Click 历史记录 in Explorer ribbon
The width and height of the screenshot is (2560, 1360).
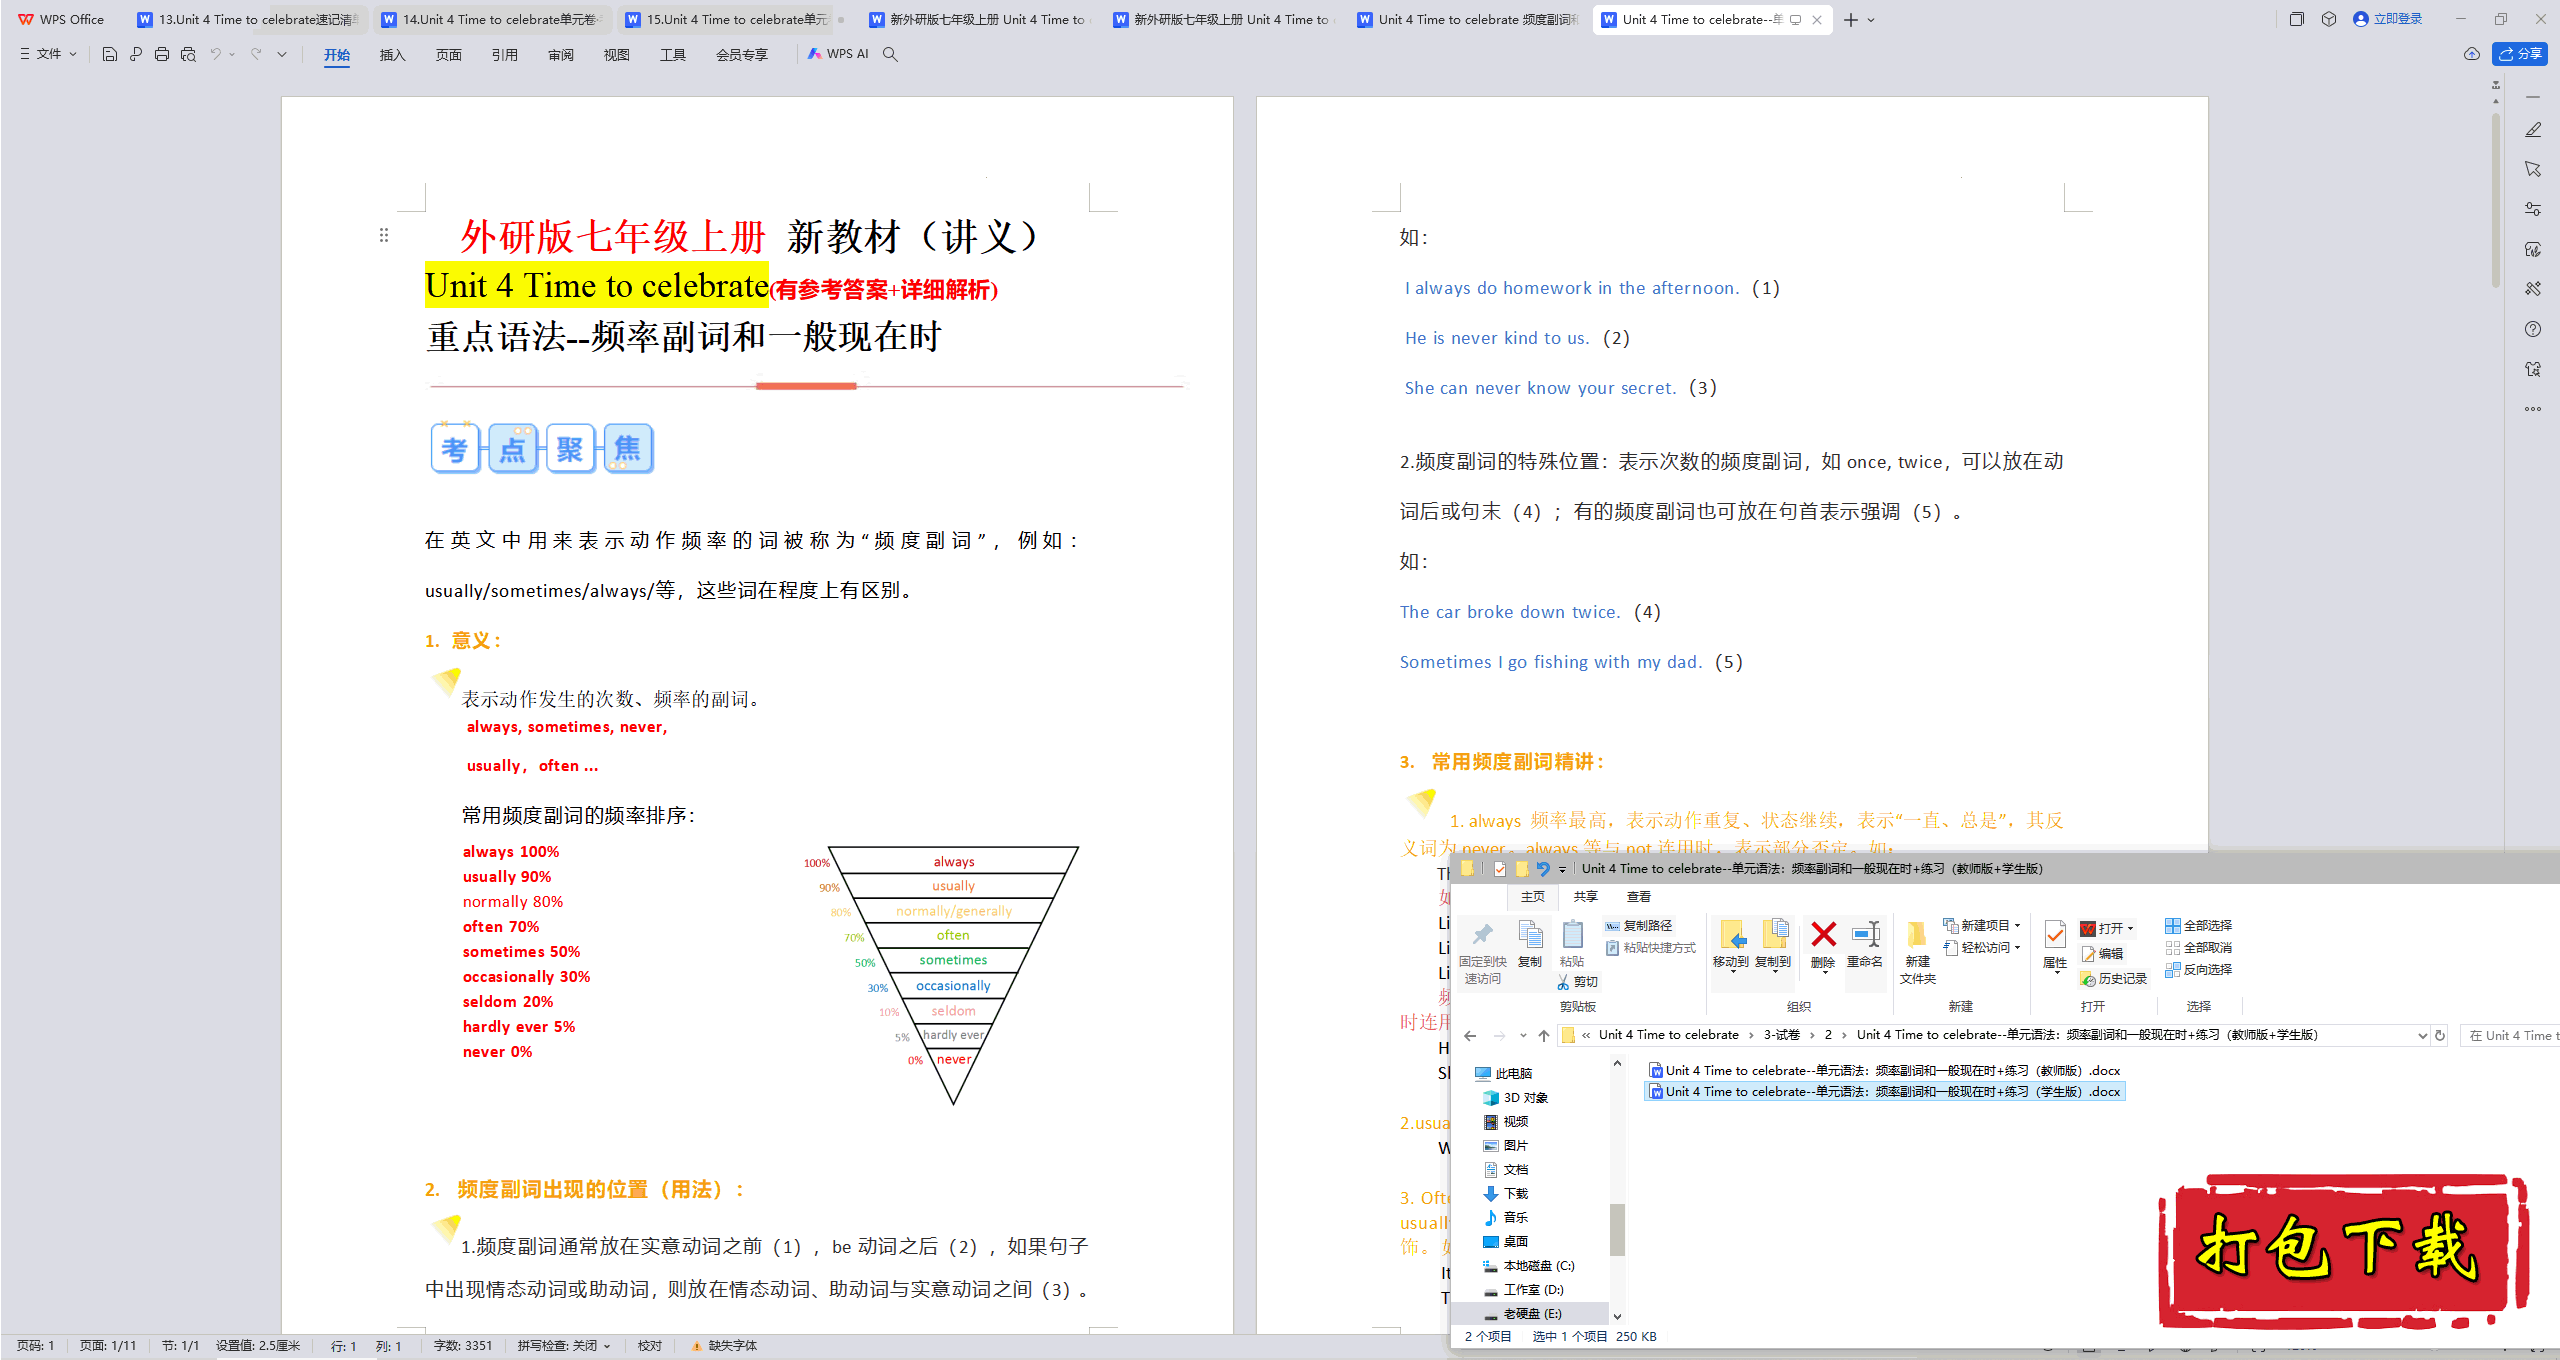pos(2113,979)
